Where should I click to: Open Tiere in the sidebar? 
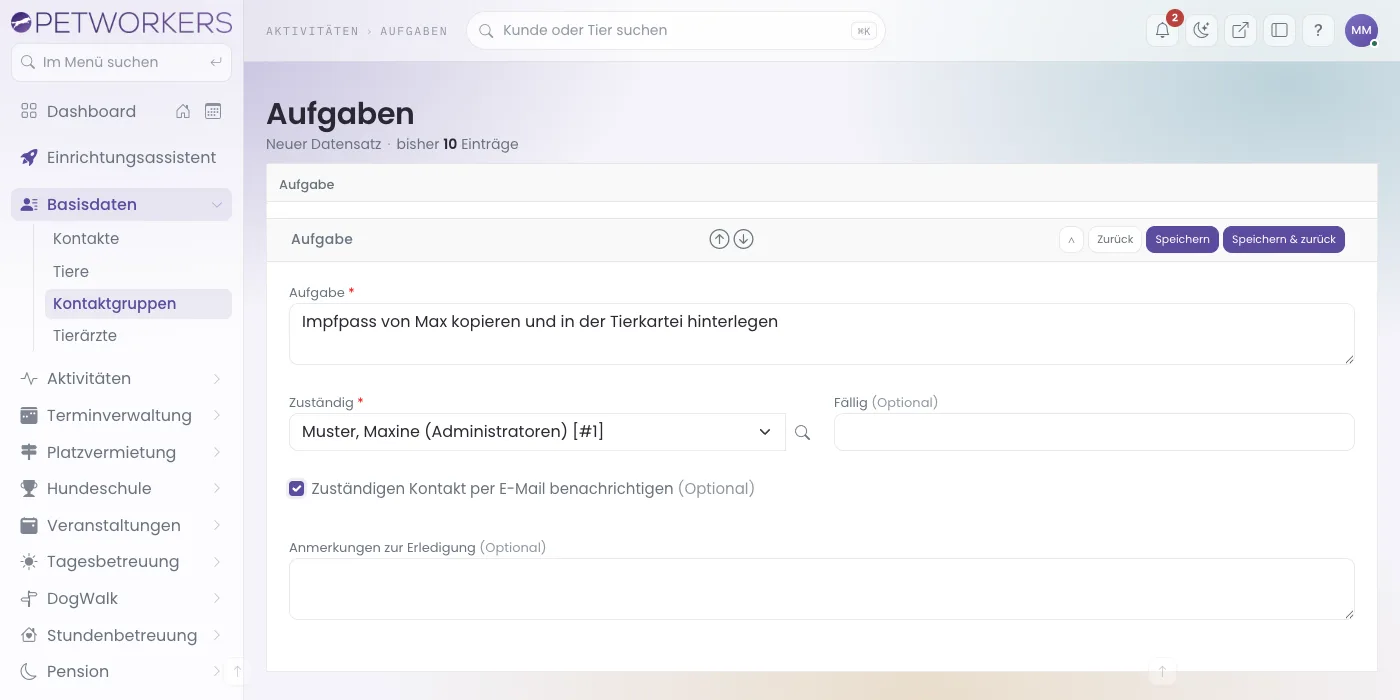coord(71,271)
